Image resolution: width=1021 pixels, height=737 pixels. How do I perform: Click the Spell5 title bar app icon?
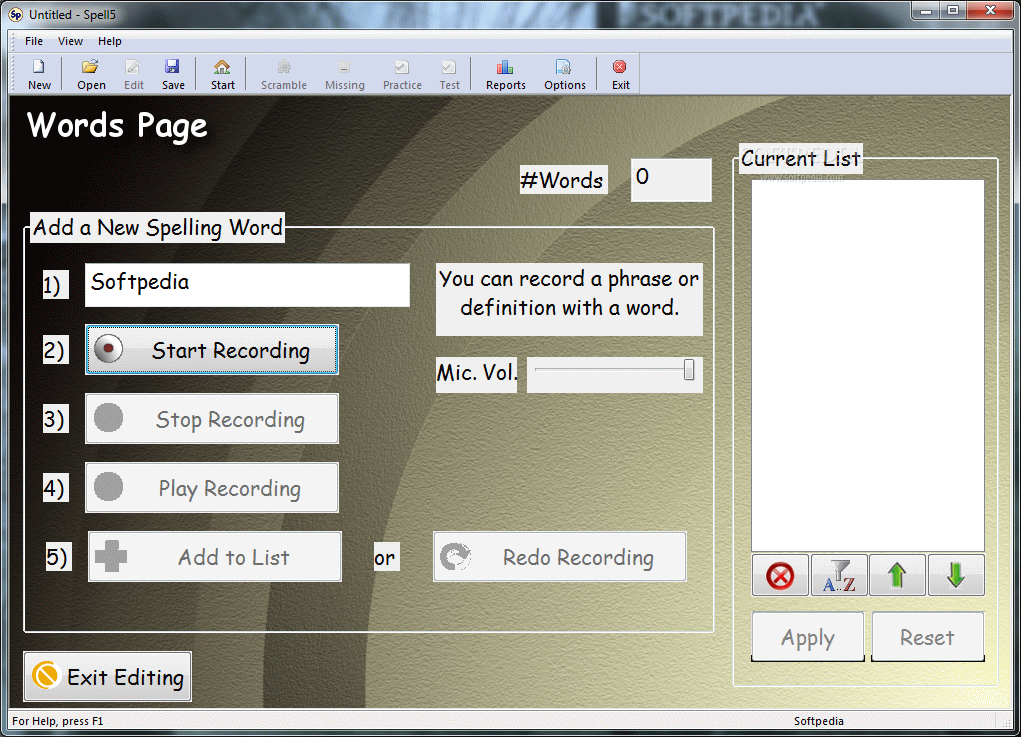click(16, 14)
